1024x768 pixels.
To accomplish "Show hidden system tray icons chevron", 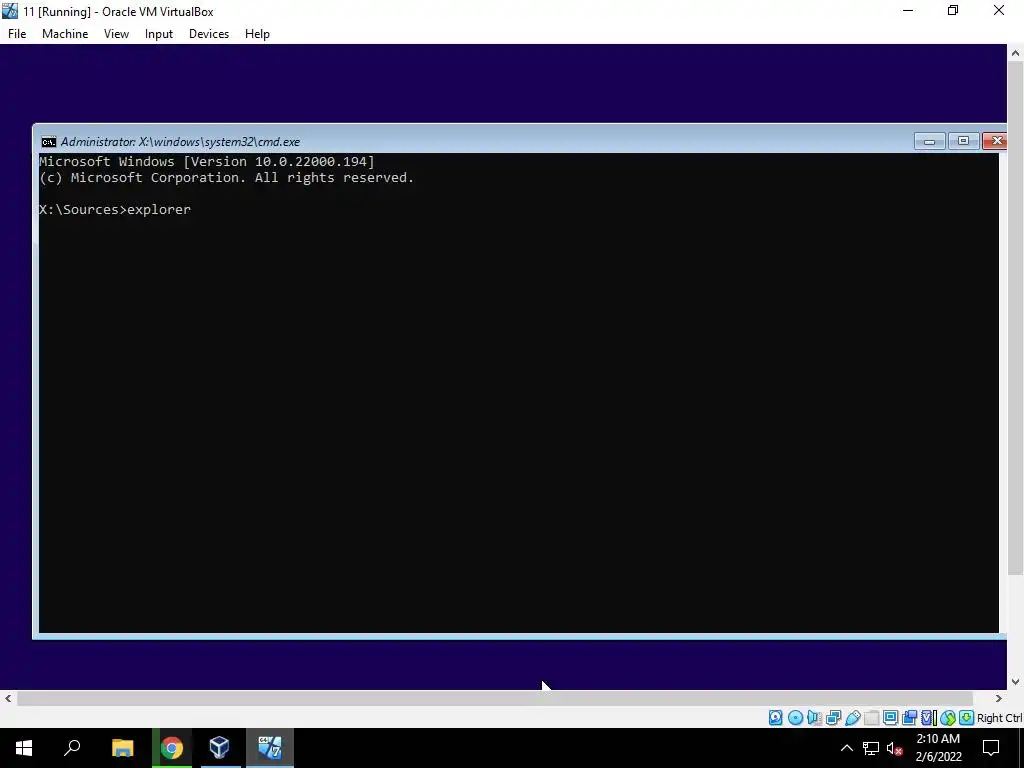I will coord(846,748).
